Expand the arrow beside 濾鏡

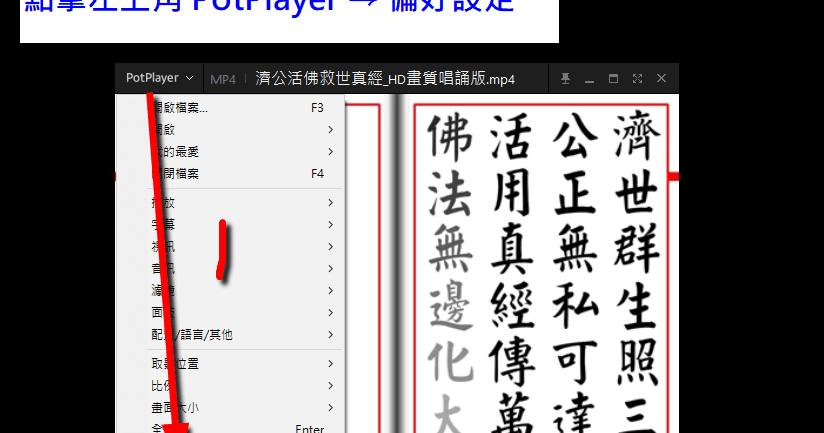coord(331,291)
